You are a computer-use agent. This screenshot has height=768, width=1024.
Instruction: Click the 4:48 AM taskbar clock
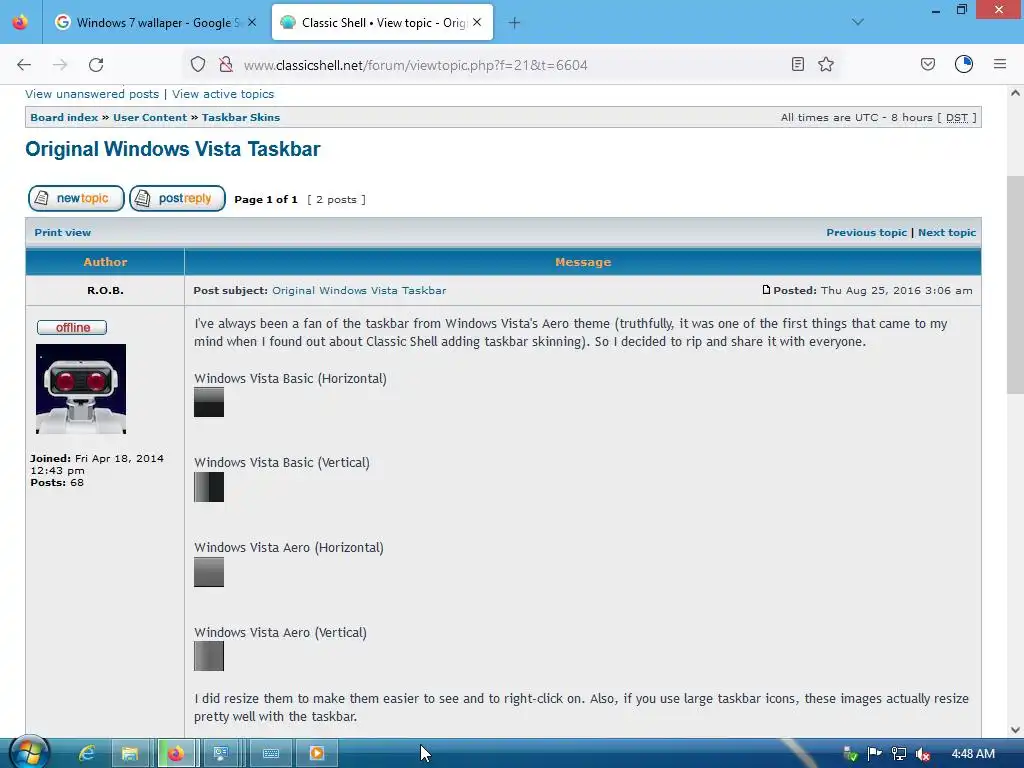[x=973, y=754]
